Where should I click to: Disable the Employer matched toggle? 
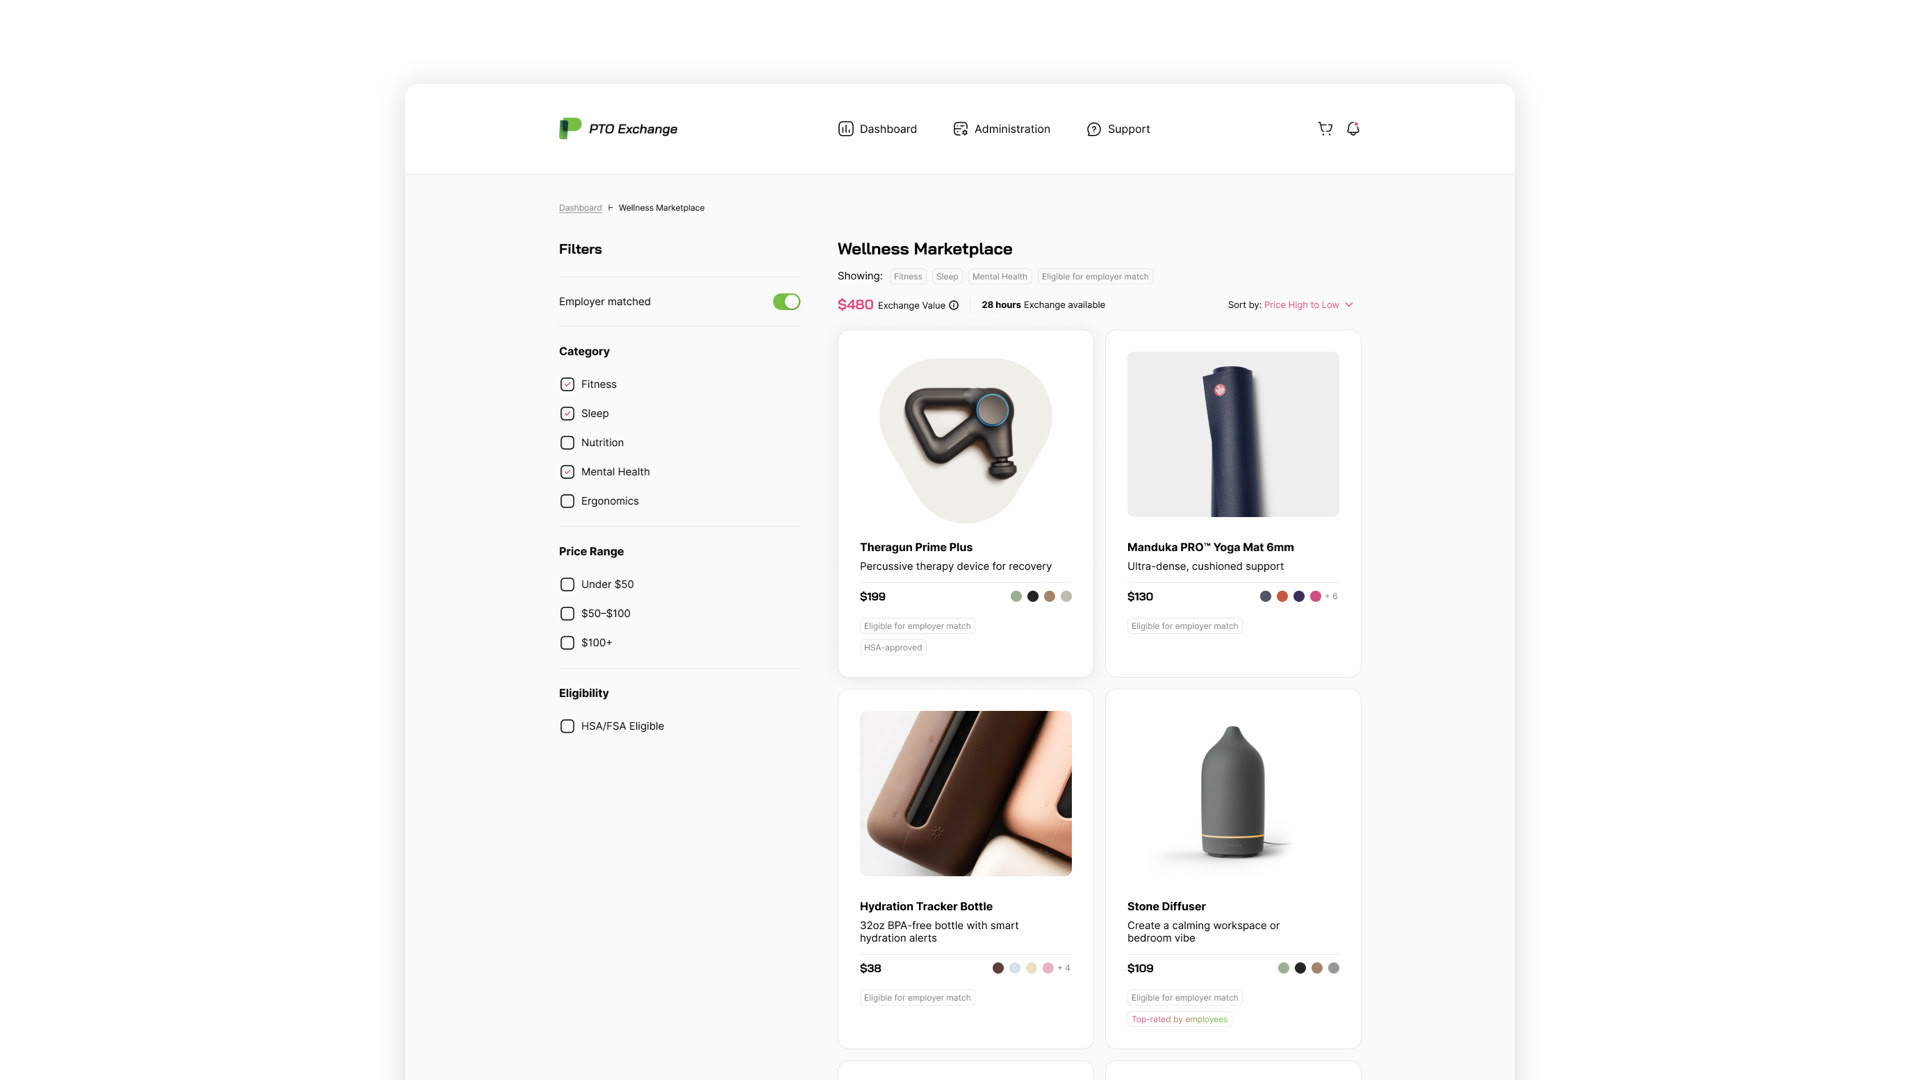pos(786,302)
